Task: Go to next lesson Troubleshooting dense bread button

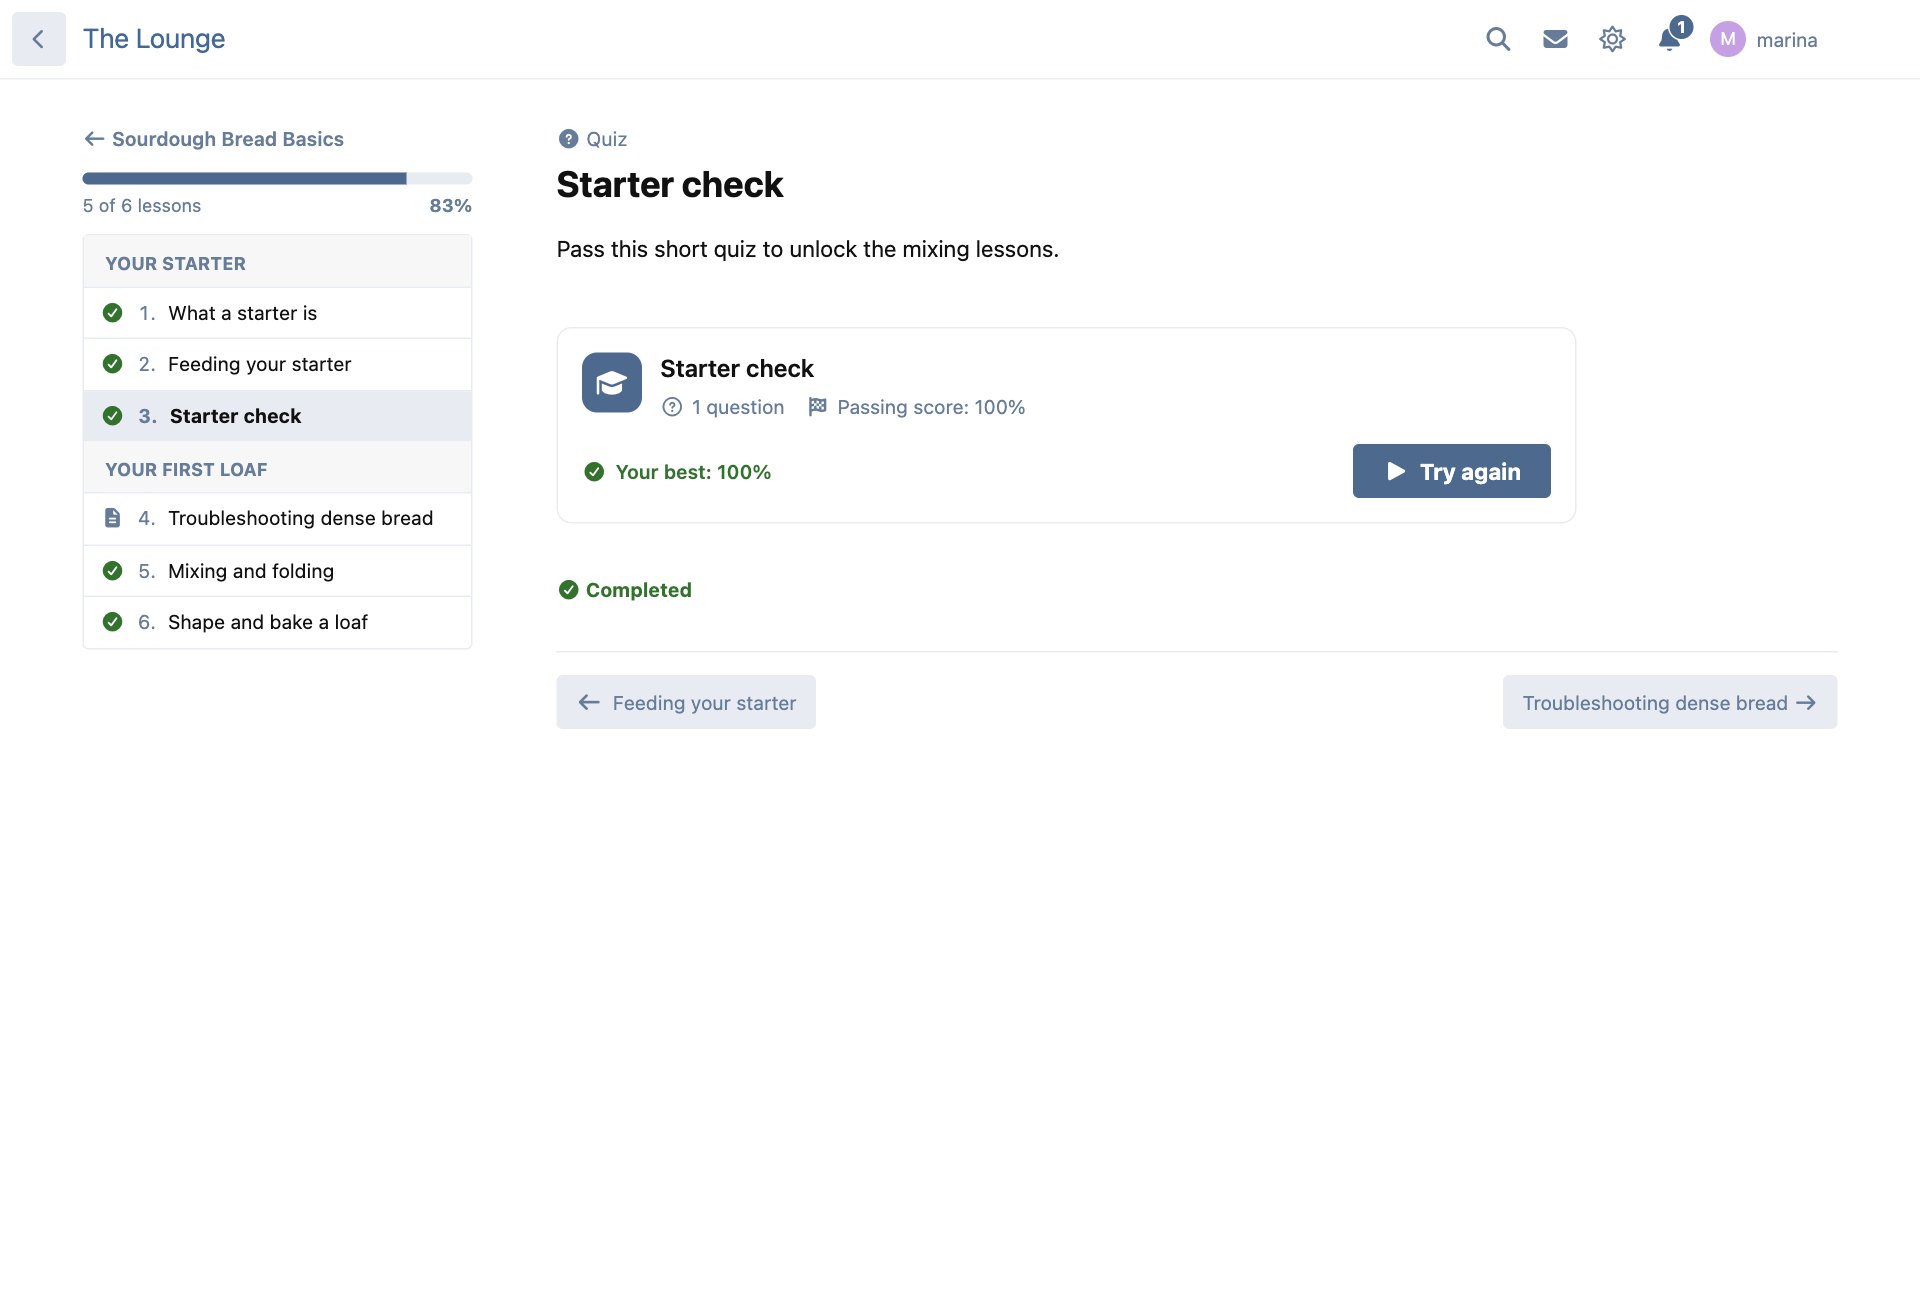Action: coord(1669,702)
